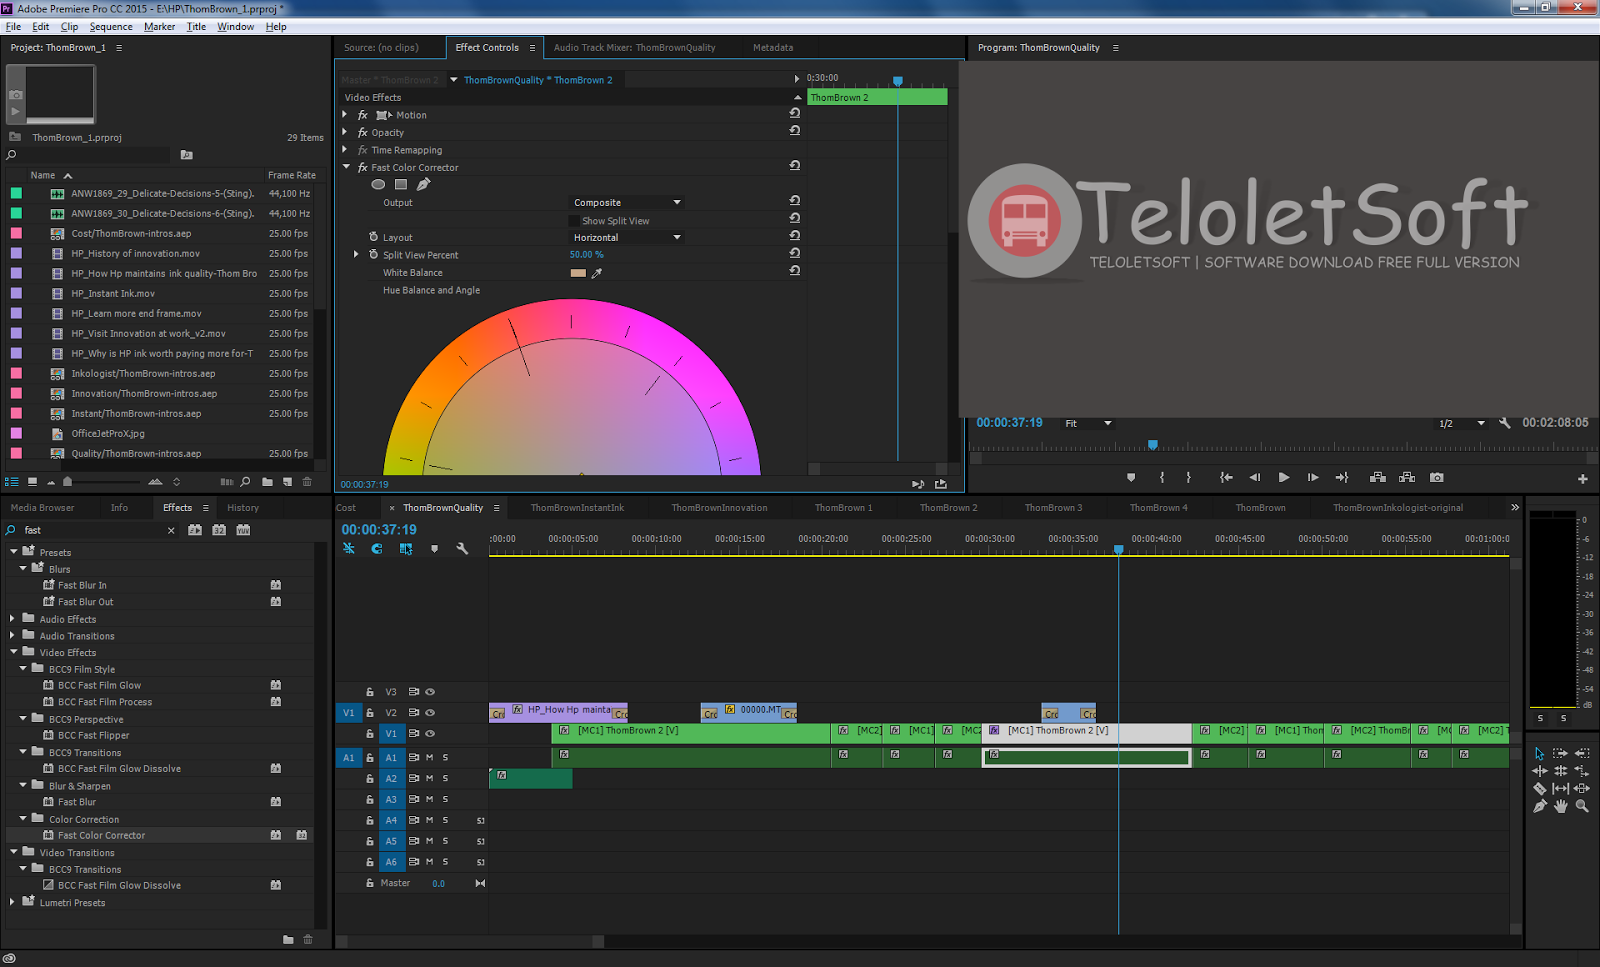Expand Audio Effects folder

click(x=12, y=619)
